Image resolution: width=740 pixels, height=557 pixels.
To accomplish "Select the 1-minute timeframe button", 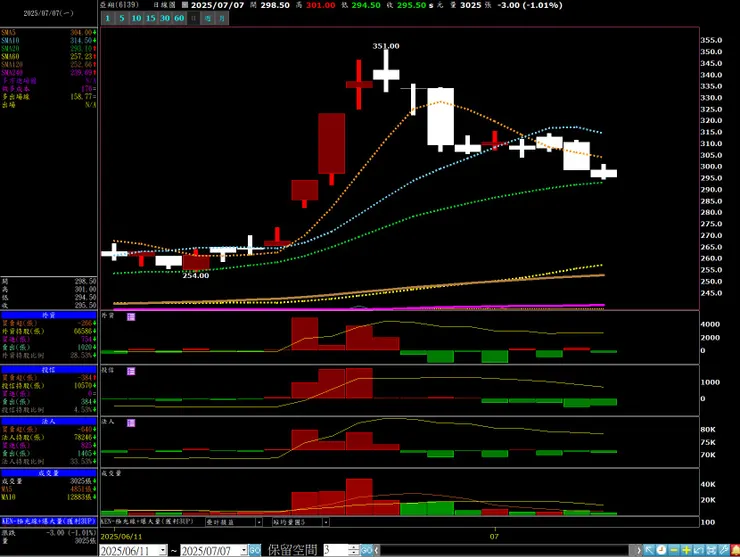I will coord(108,18).
